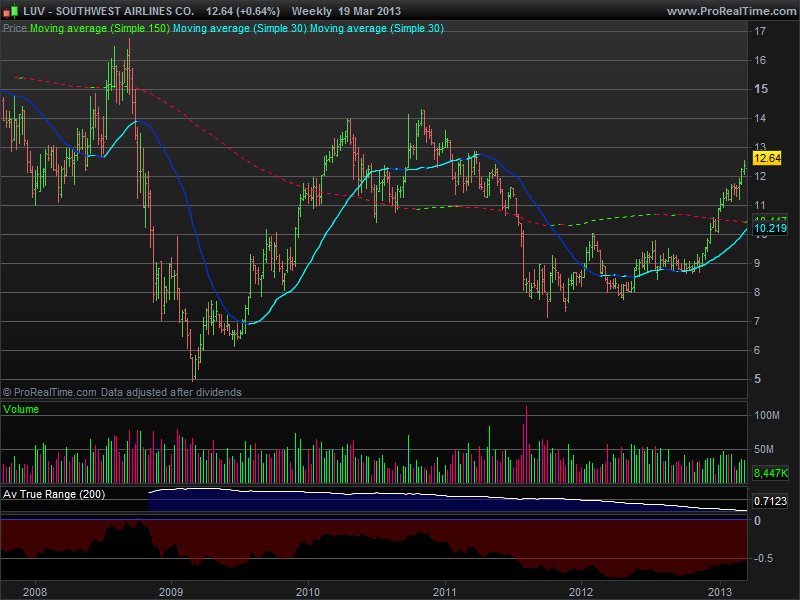Click the yellow 12.64 current price tag
The width and height of the screenshot is (800, 600).
point(766,158)
